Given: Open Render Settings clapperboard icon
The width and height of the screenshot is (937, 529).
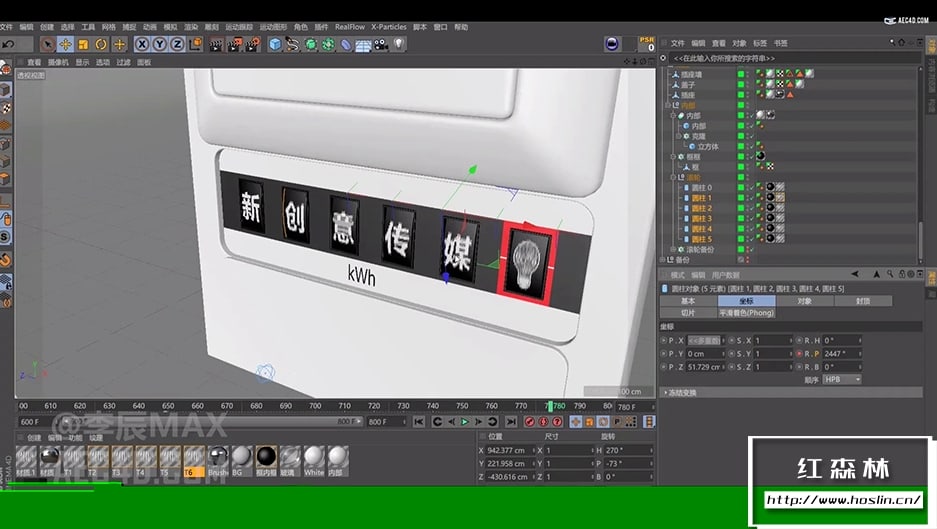Looking at the screenshot, I should point(254,44).
